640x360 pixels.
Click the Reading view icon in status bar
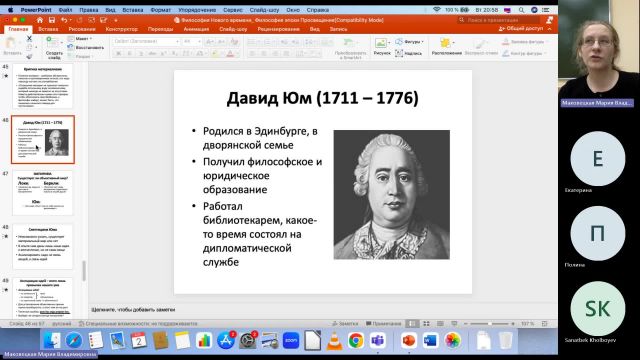440,323
